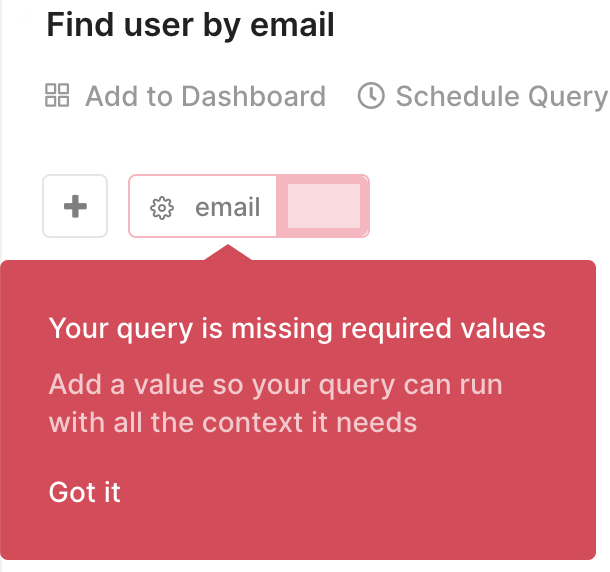The image size is (610, 572).
Task: Click the clock icon for scheduling
Action: (371, 95)
